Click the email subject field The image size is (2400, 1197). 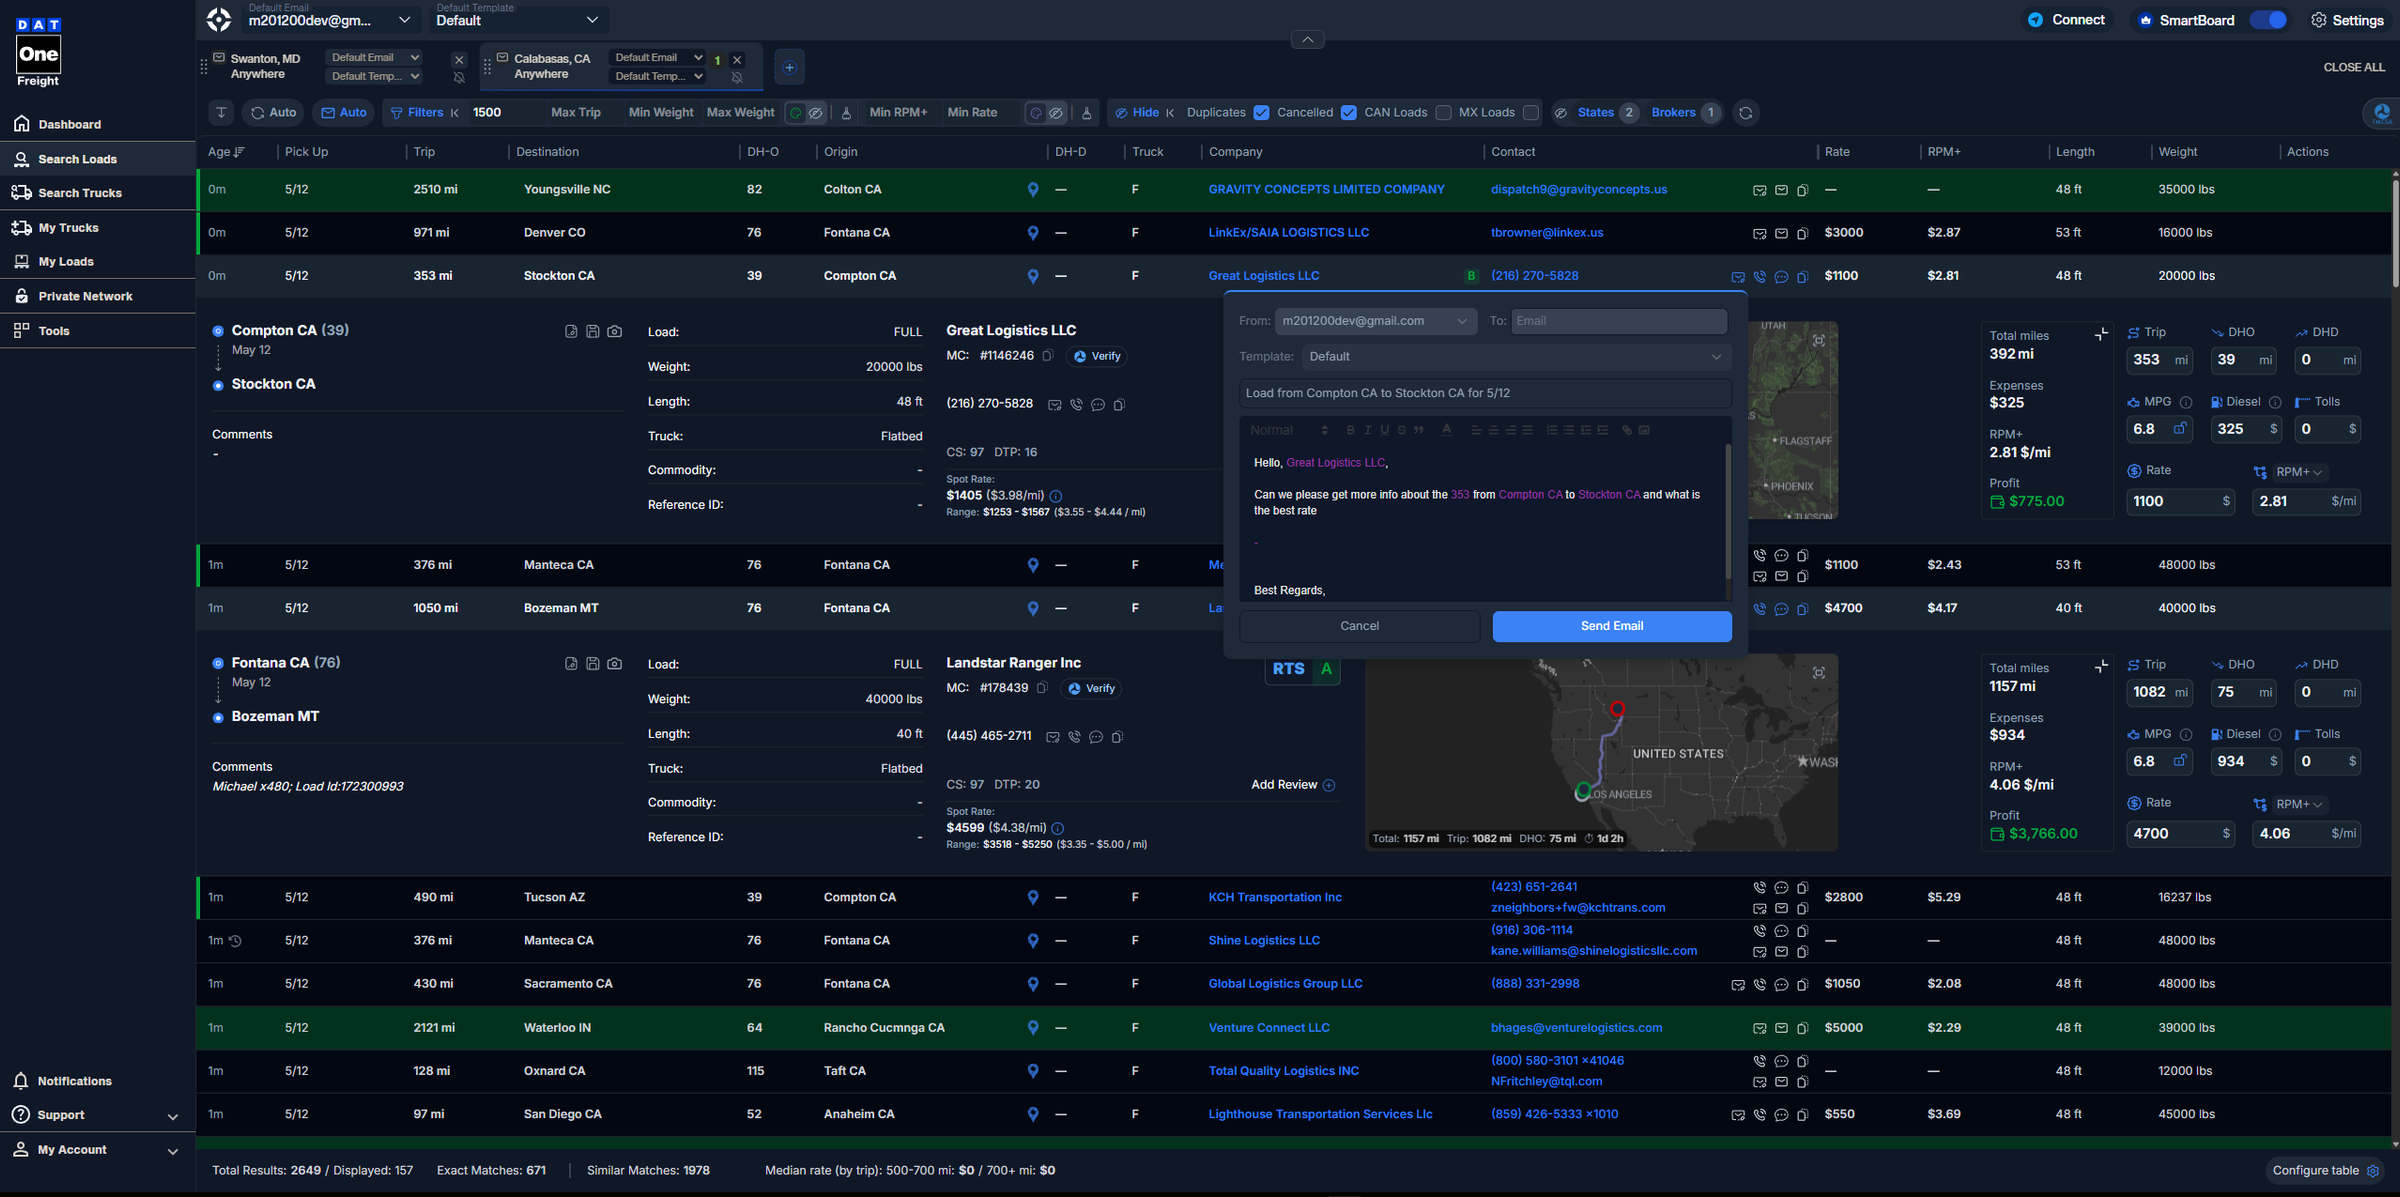click(x=1485, y=393)
